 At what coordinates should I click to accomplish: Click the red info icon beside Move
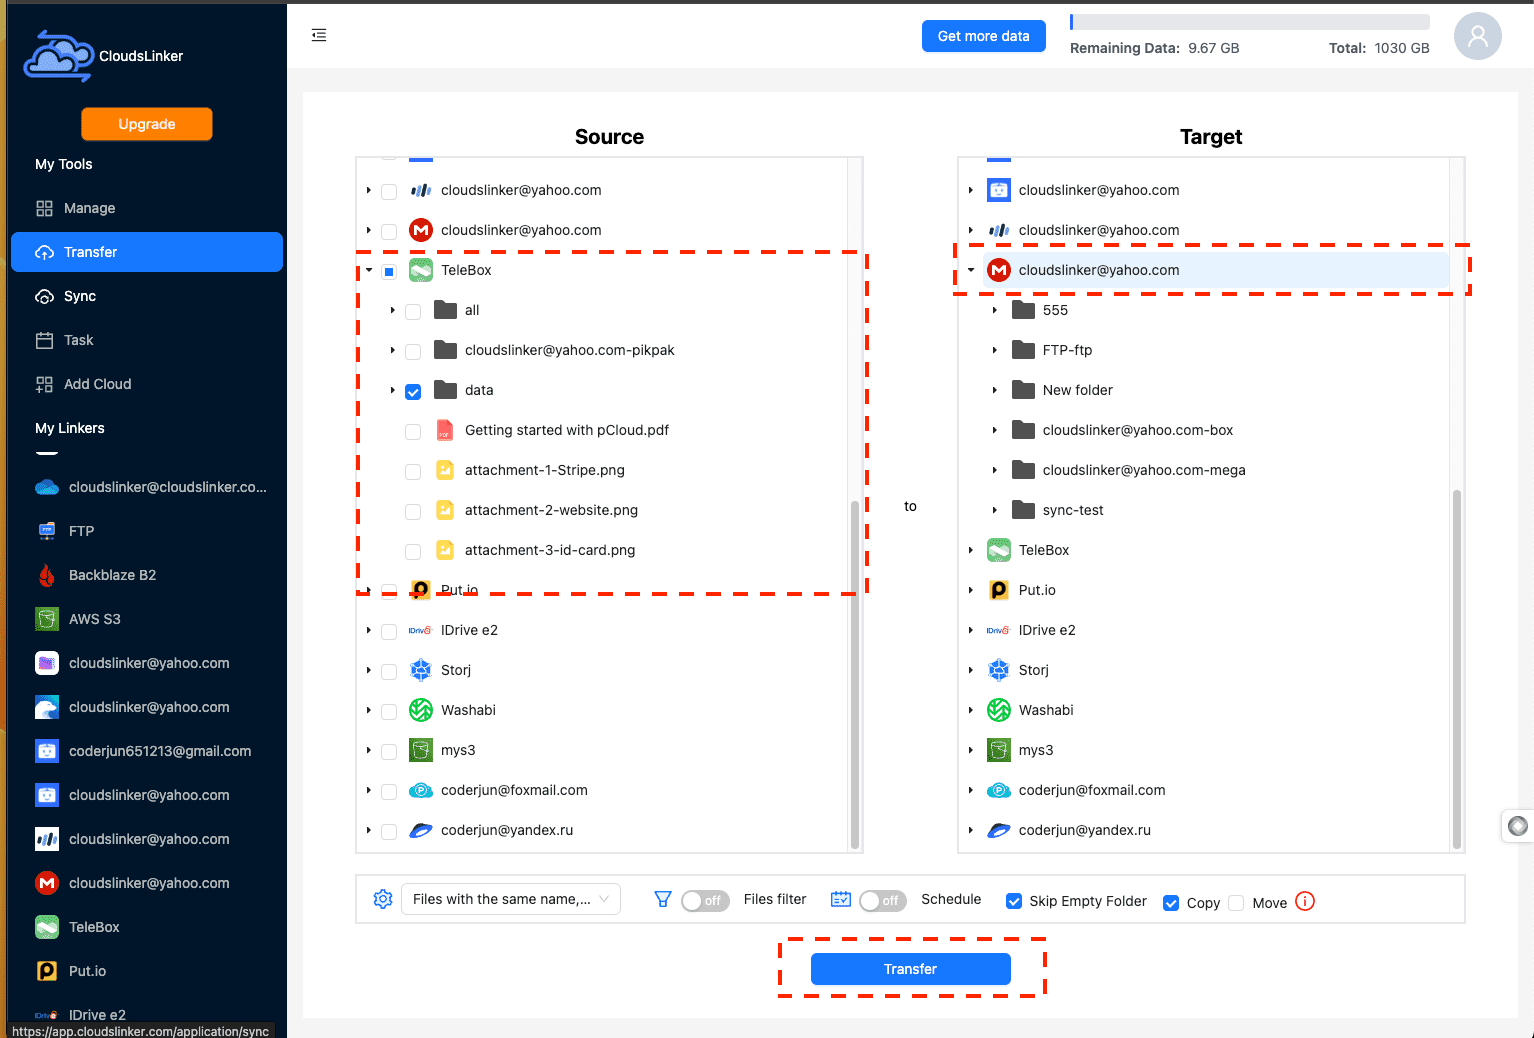[x=1305, y=901]
